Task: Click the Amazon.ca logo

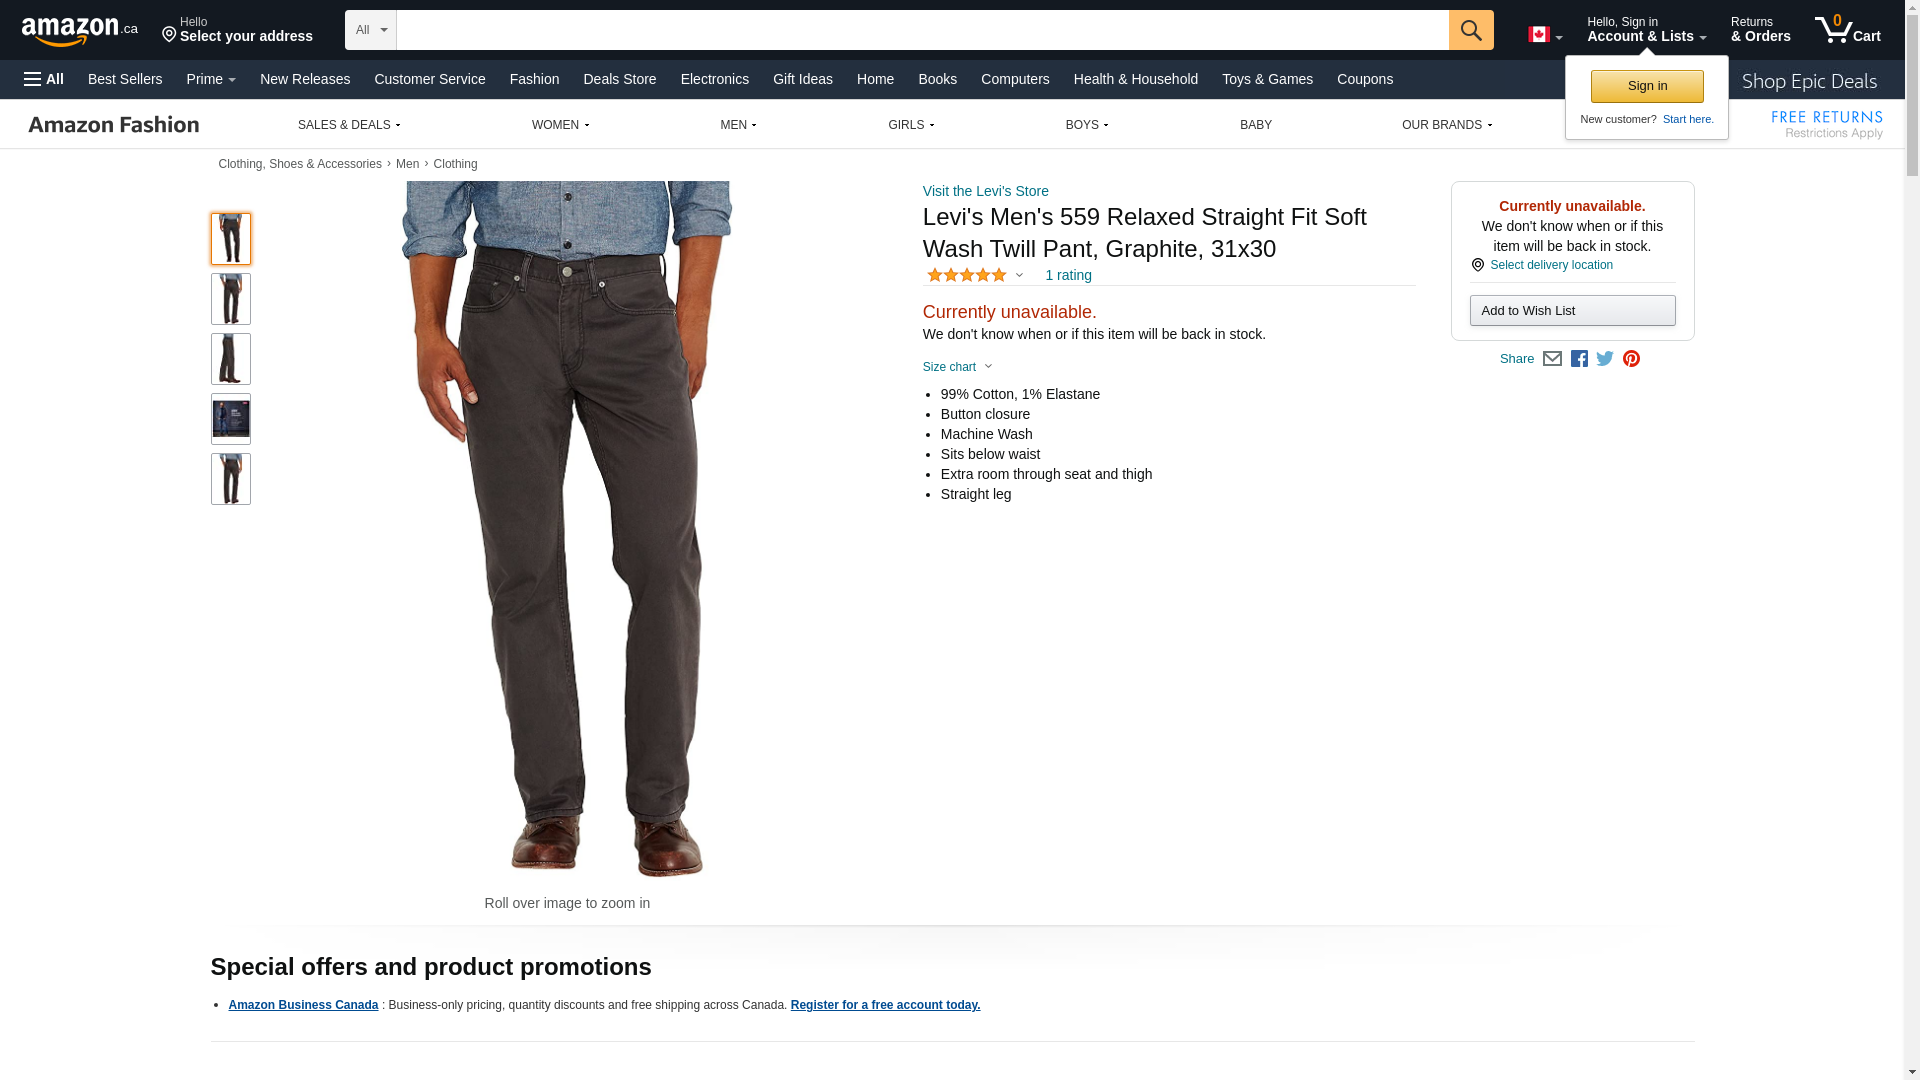Action: click(x=80, y=31)
